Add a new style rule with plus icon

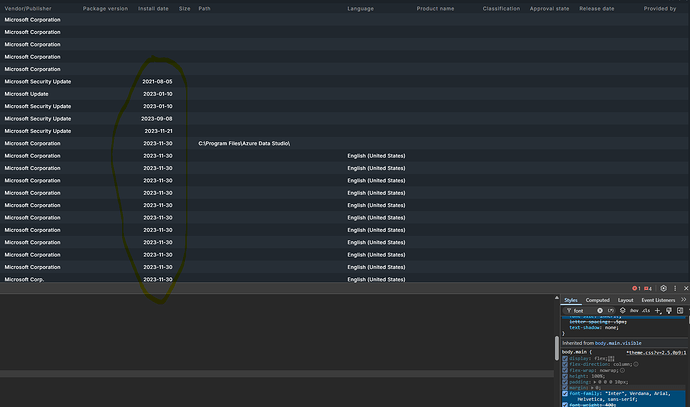(x=658, y=311)
